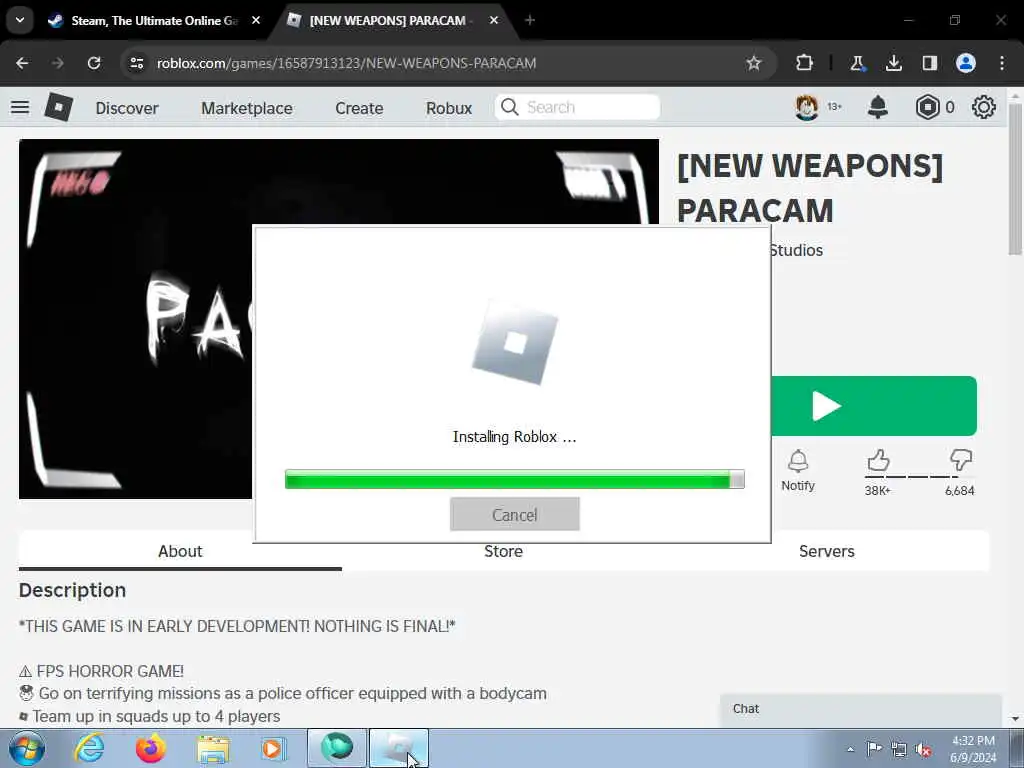Open Chrome three-dot menu

1002,63
